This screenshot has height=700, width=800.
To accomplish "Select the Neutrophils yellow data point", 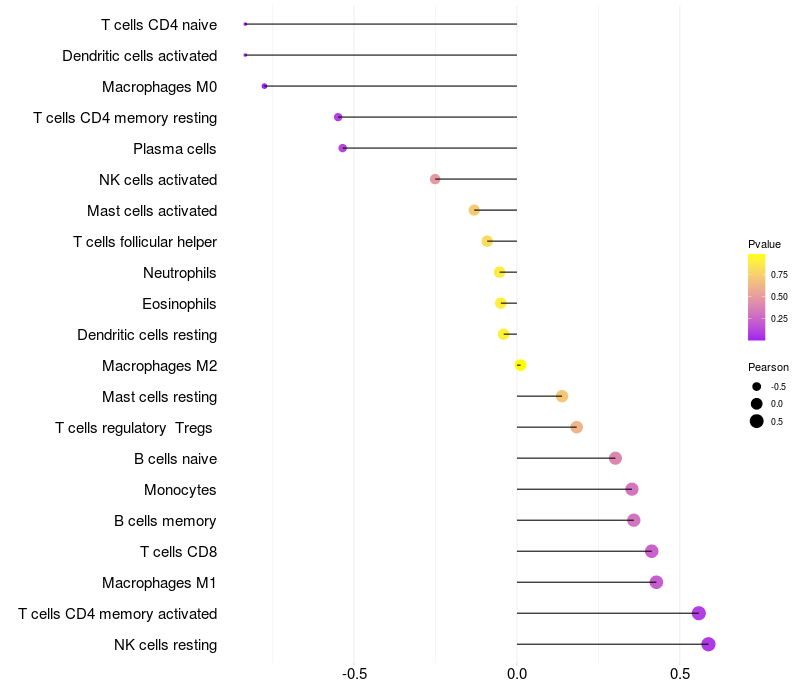I will [x=499, y=272].
